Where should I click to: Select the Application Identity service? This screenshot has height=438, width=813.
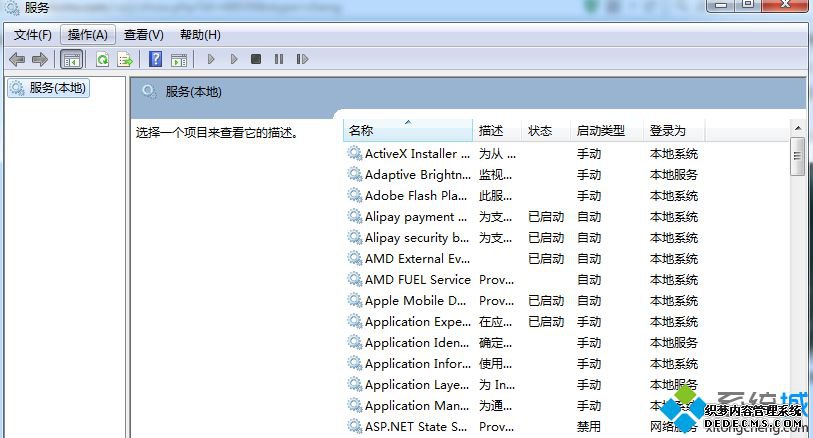click(x=523, y=343)
